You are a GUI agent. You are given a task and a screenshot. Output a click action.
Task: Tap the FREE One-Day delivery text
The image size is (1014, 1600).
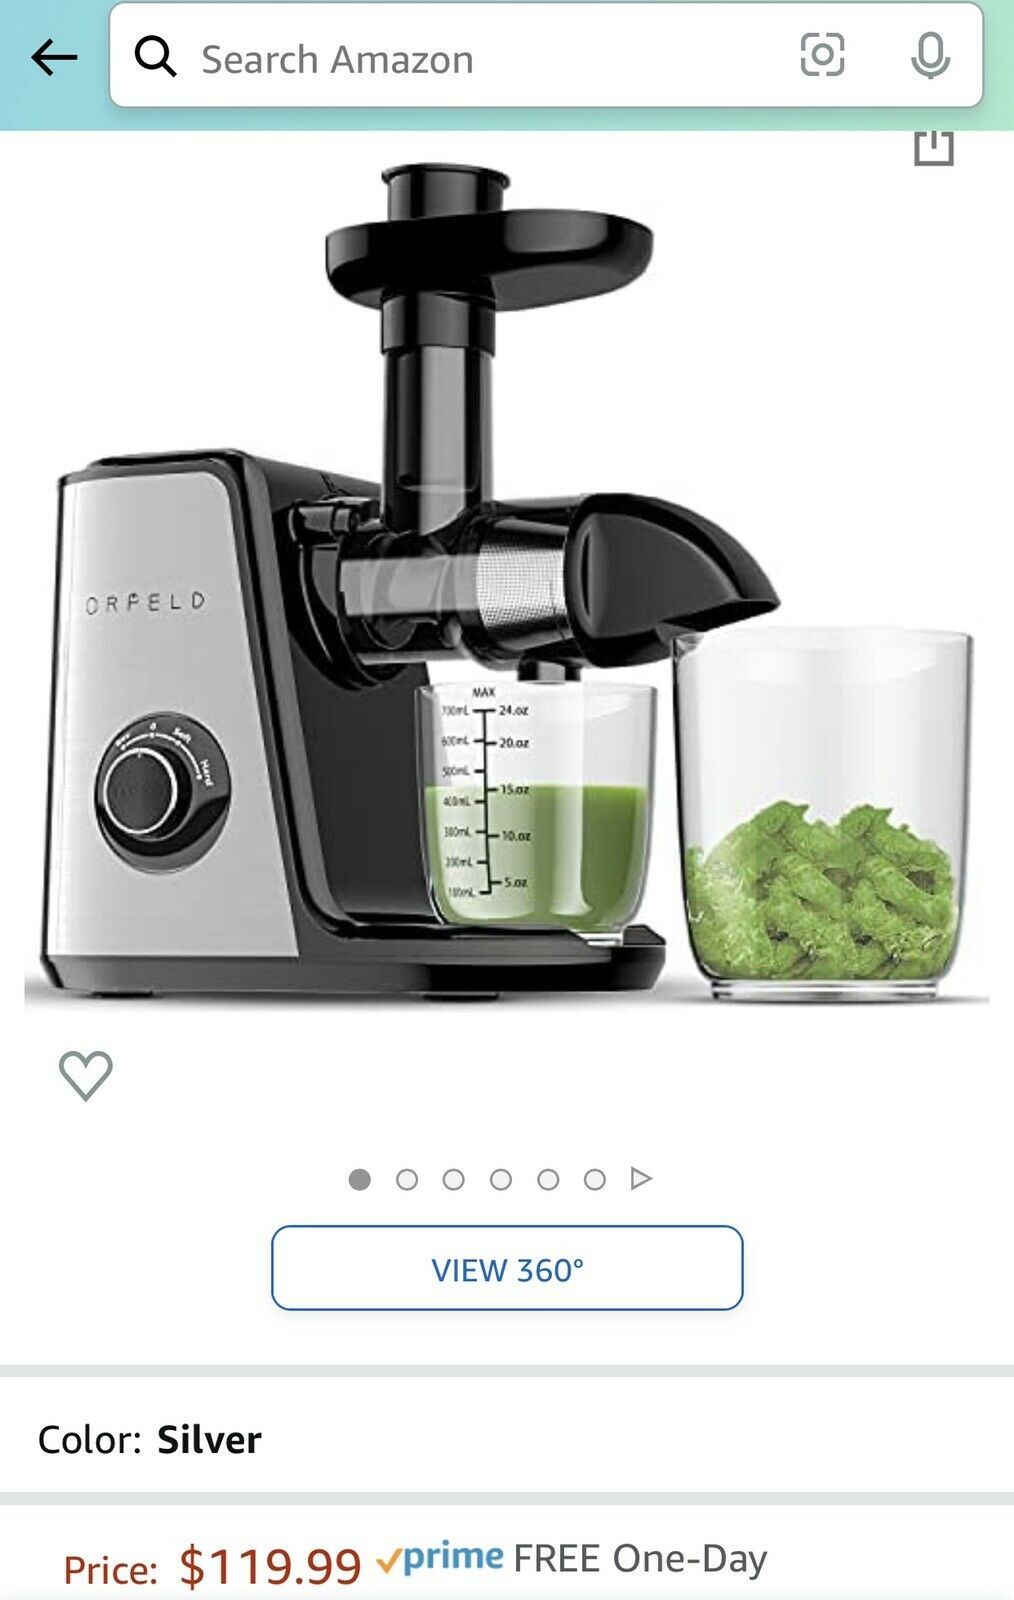tap(640, 1558)
